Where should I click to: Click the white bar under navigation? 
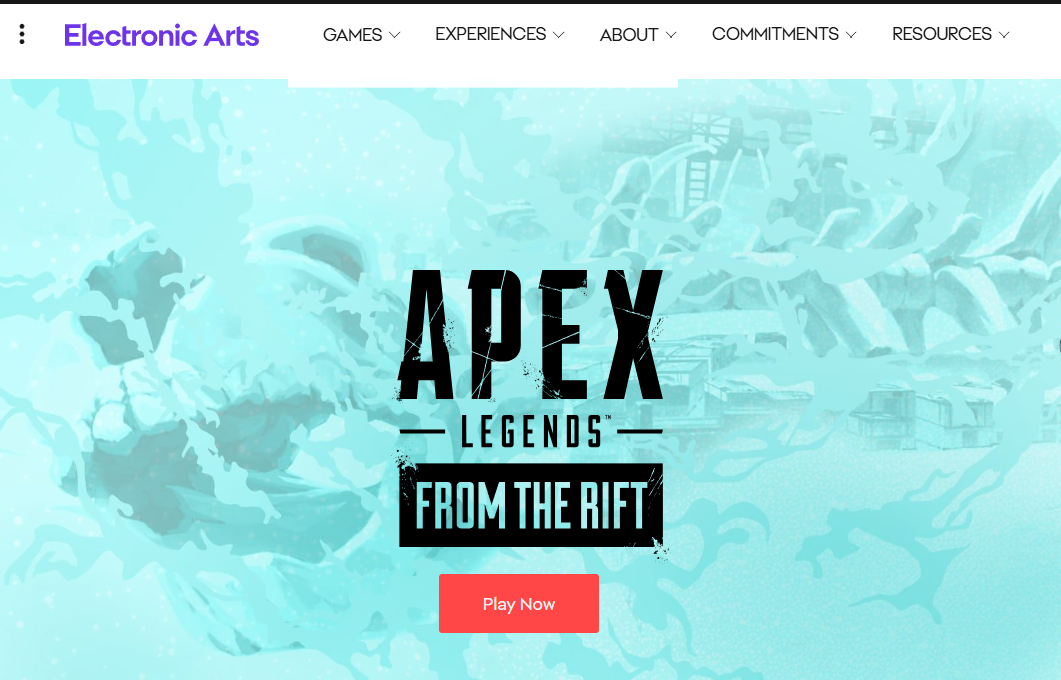483,83
